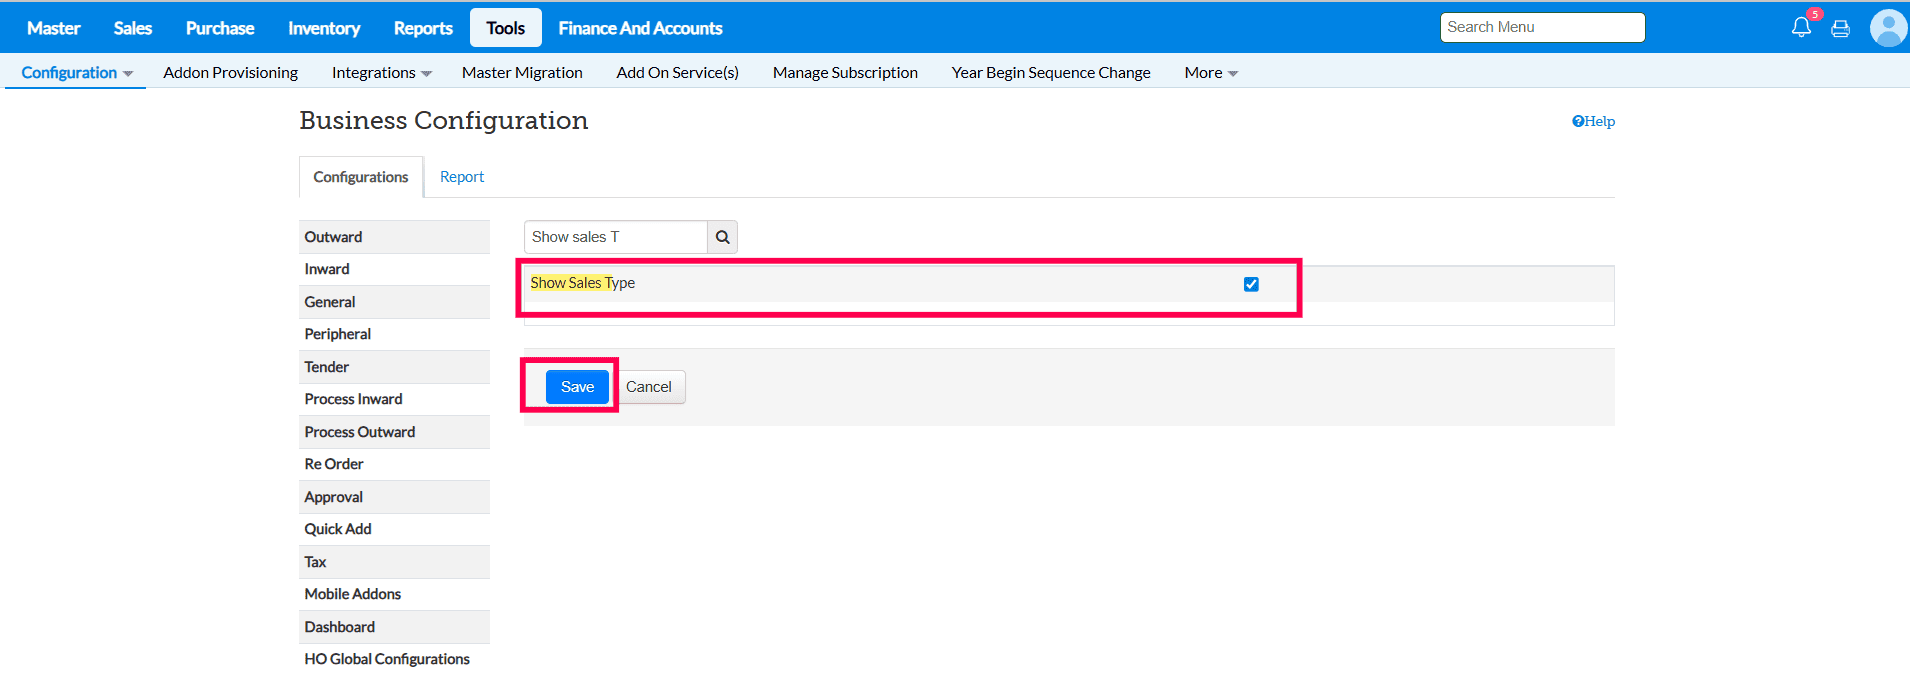Open the Inventory menu

click(x=324, y=28)
